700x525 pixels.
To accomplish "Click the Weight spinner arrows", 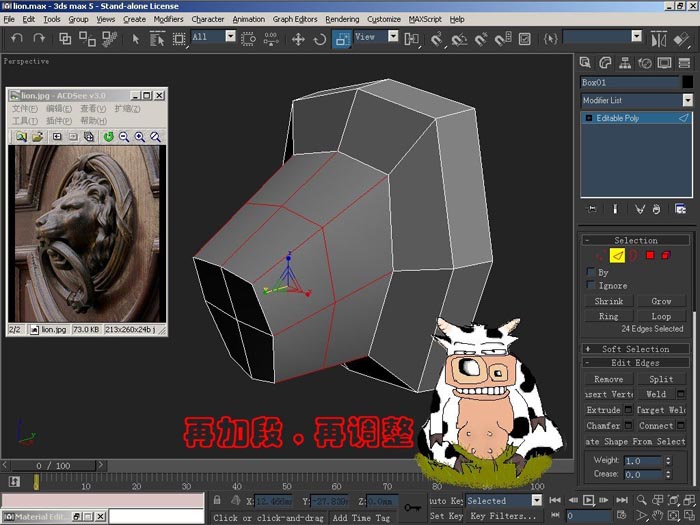I will [x=668, y=460].
